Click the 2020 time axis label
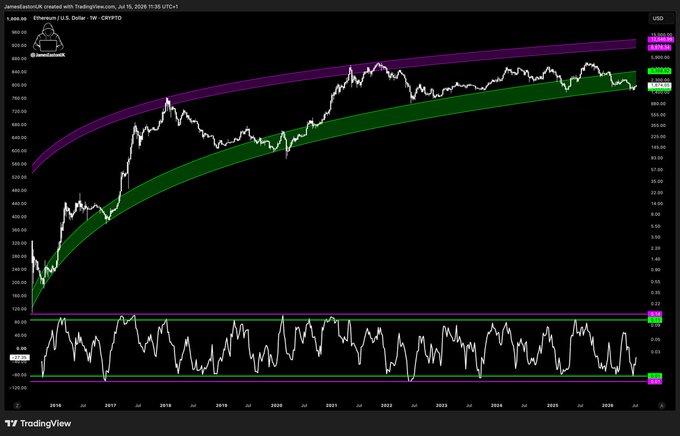Image resolution: width=680 pixels, height=436 pixels. click(277, 406)
